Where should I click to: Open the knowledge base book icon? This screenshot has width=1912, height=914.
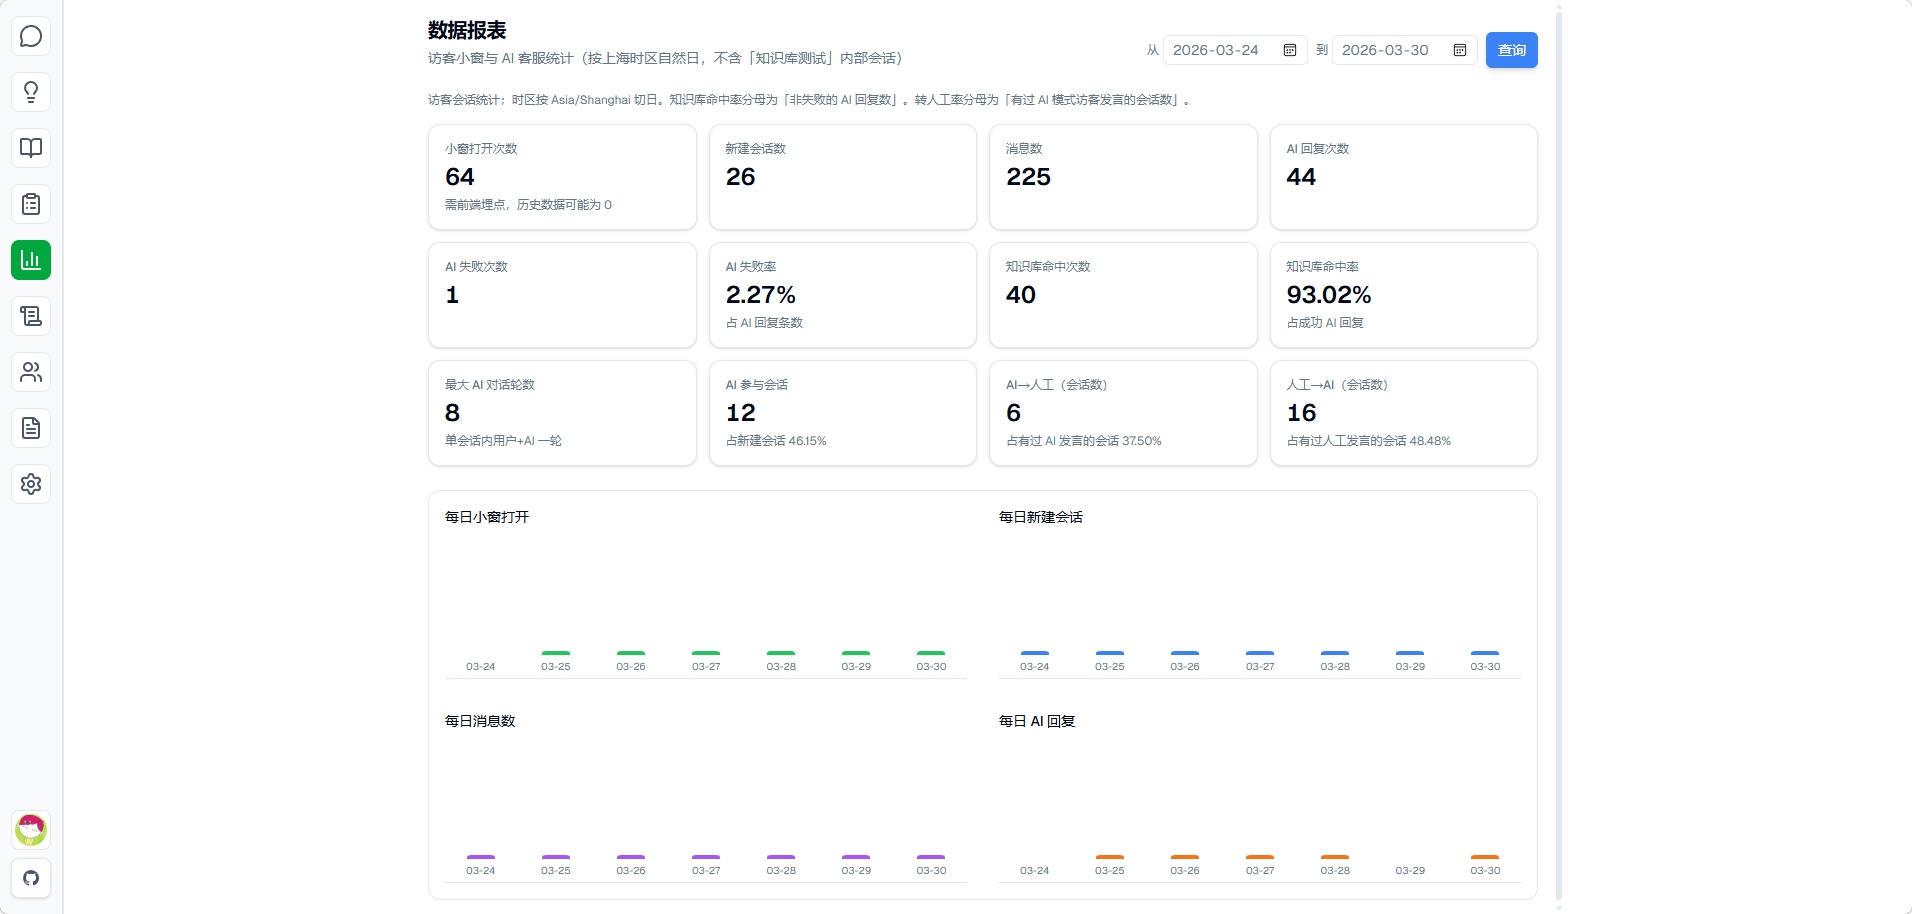[x=31, y=148]
